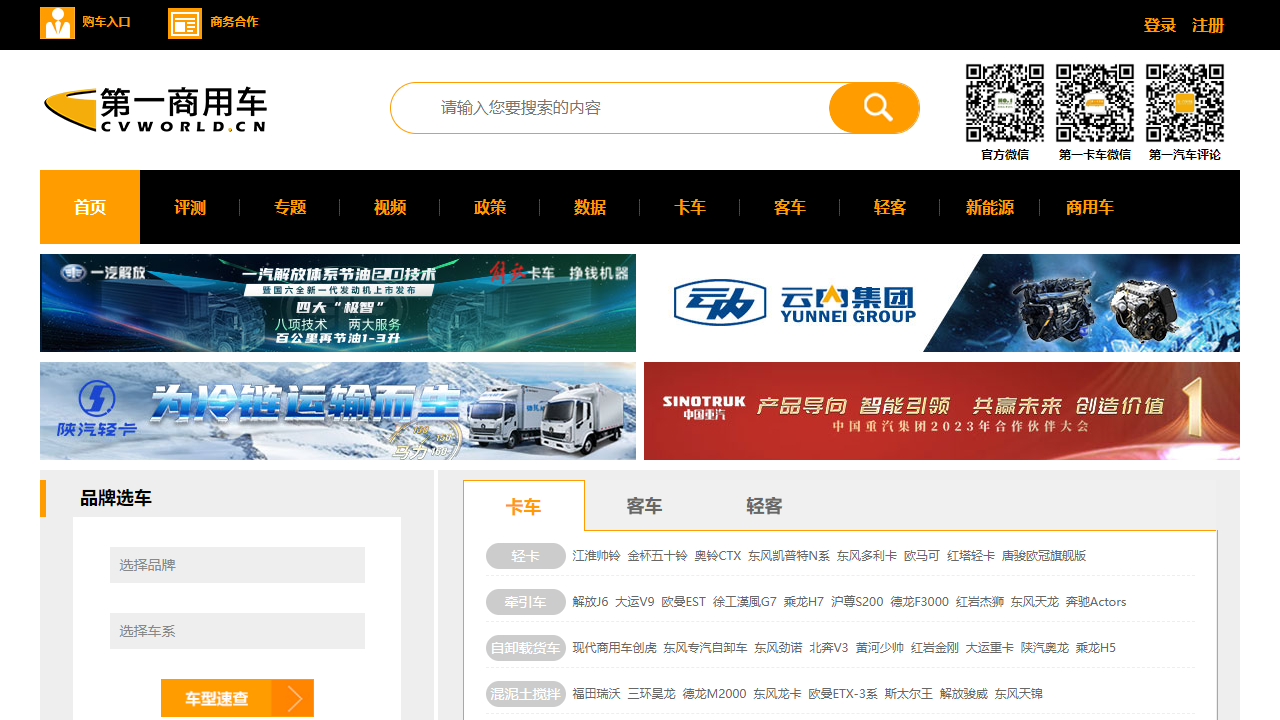Open the 陕汽奥龙 link

(x=1045, y=648)
